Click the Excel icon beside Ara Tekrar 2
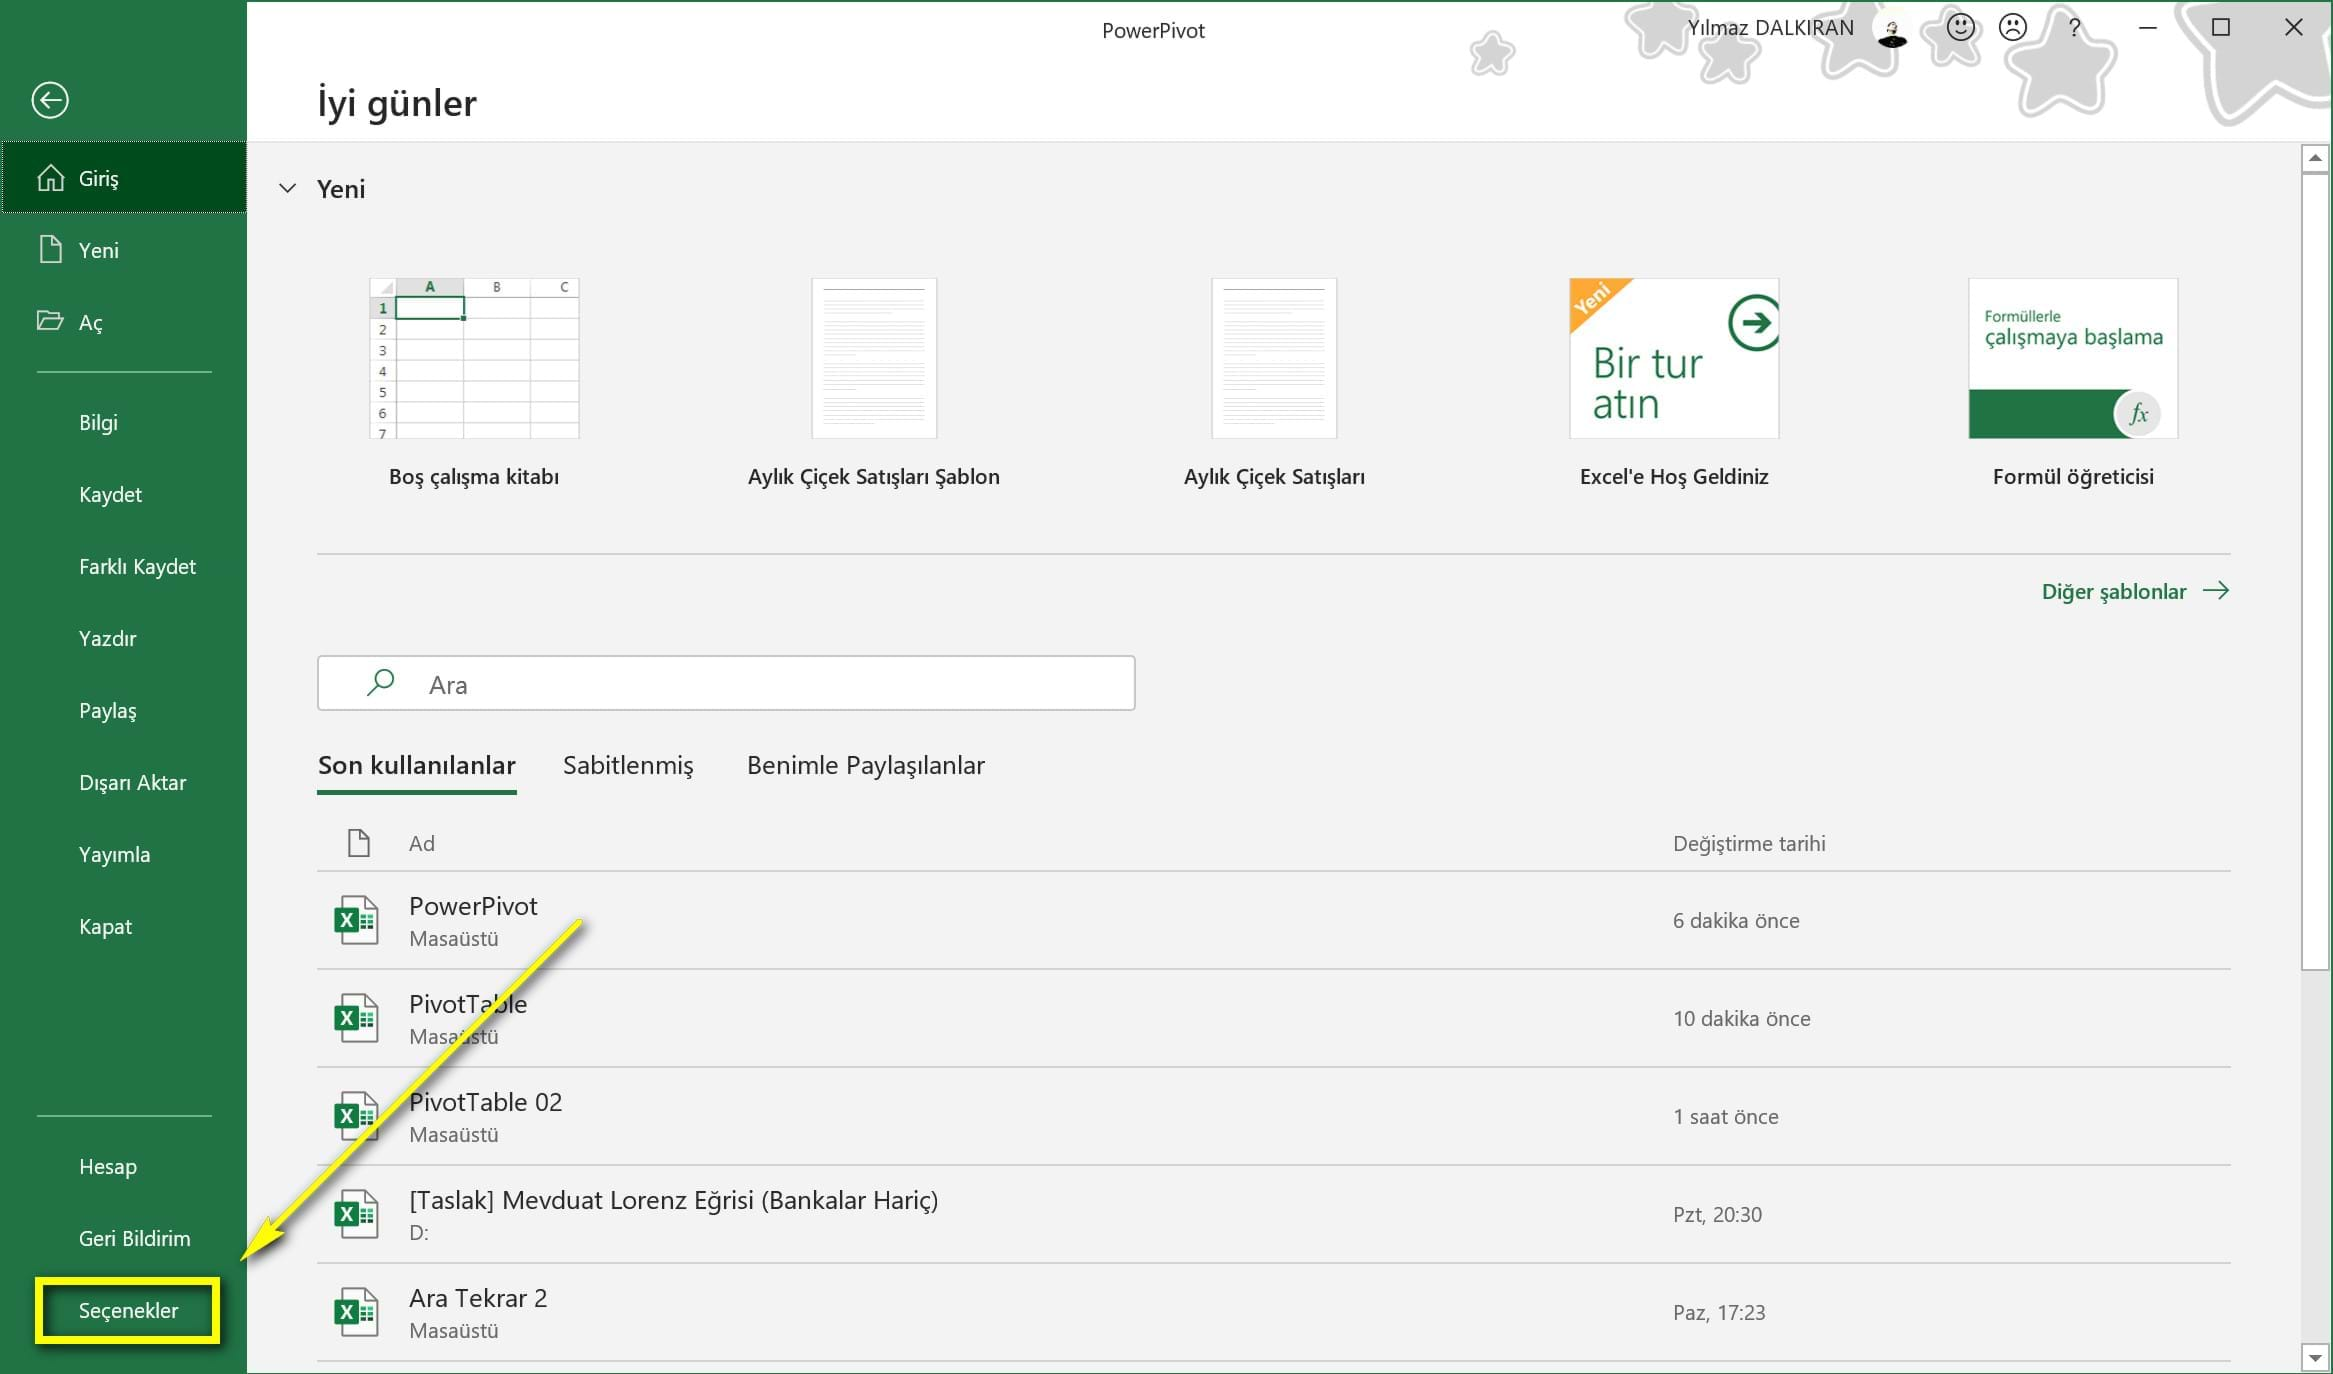The width and height of the screenshot is (2333, 1374). click(356, 1312)
